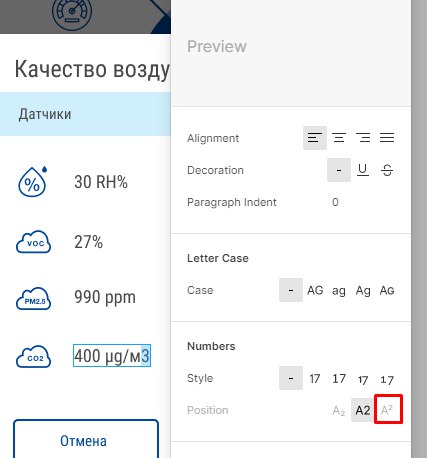Set number position to subscript
The width and height of the screenshot is (427, 458).
point(339,410)
